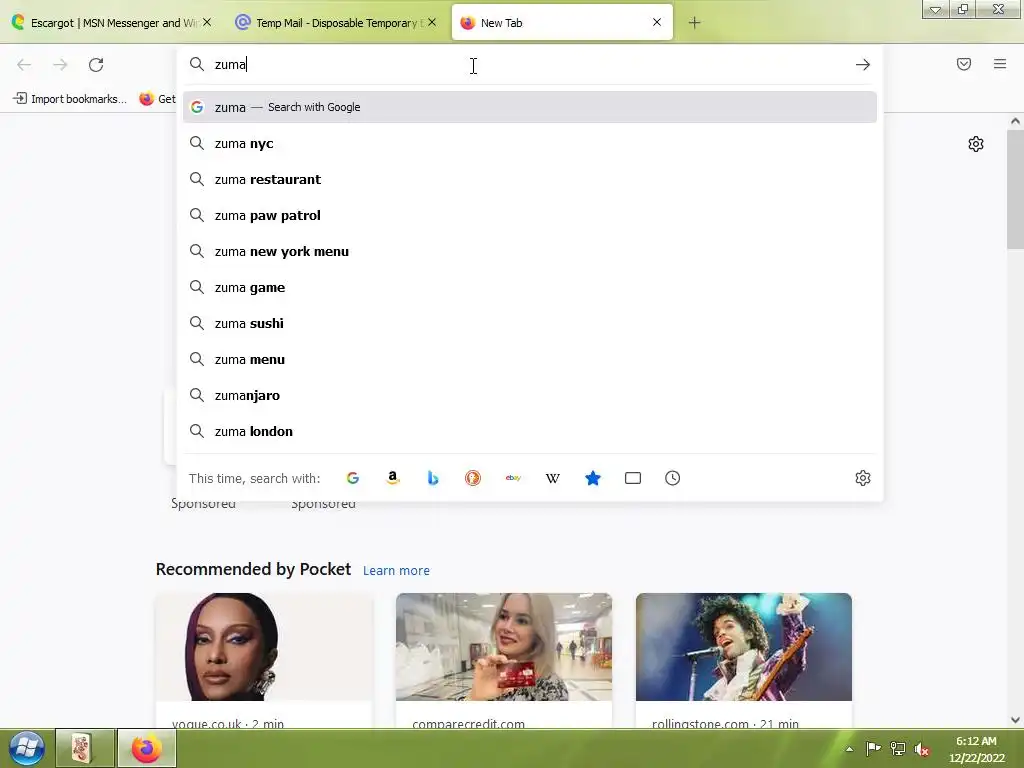This screenshot has width=1024, height=768.
Task: Search with Bing icon this time
Action: coord(432,478)
